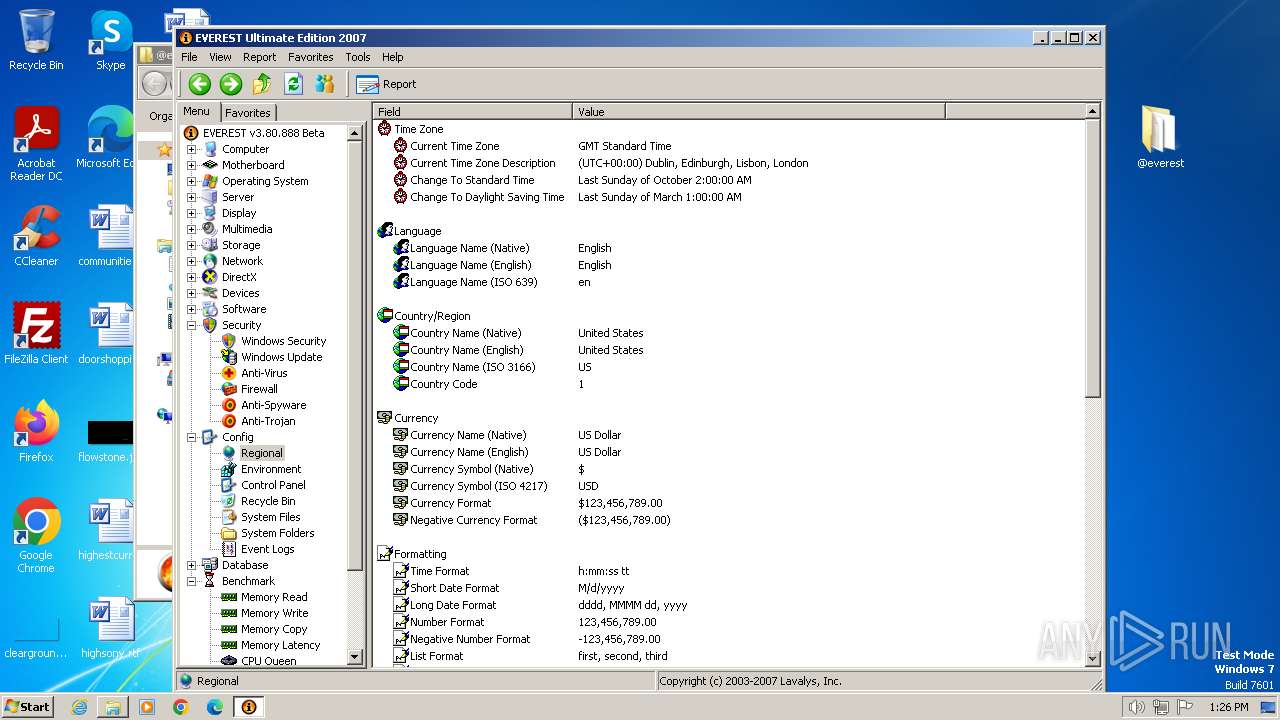Image resolution: width=1280 pixels, height=720 pixels.
Task: Open the Windows Start menu
Action: click(x=27, y=706)
